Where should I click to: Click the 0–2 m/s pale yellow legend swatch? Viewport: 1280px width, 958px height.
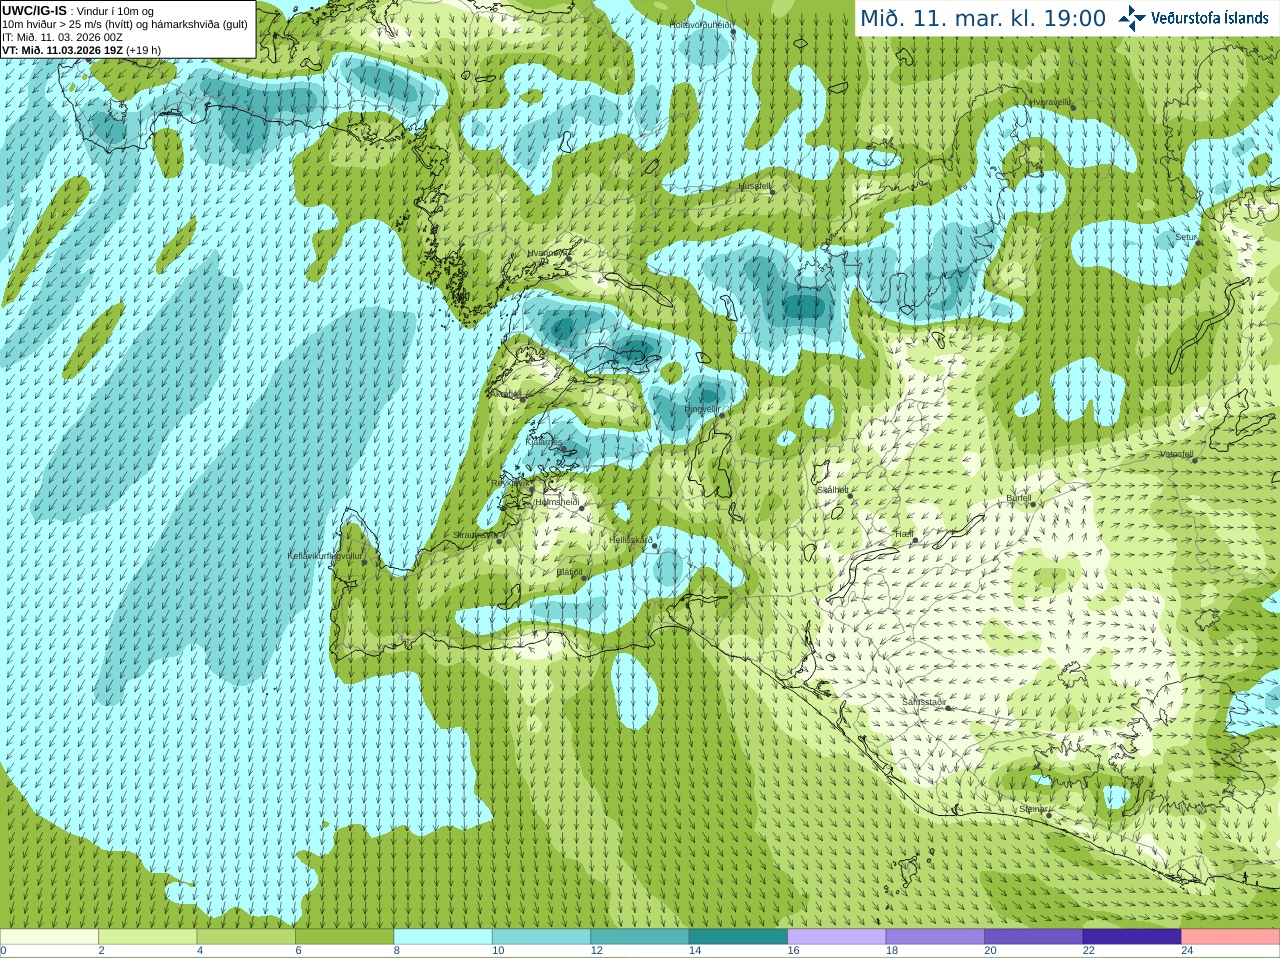tap(49, 936)
